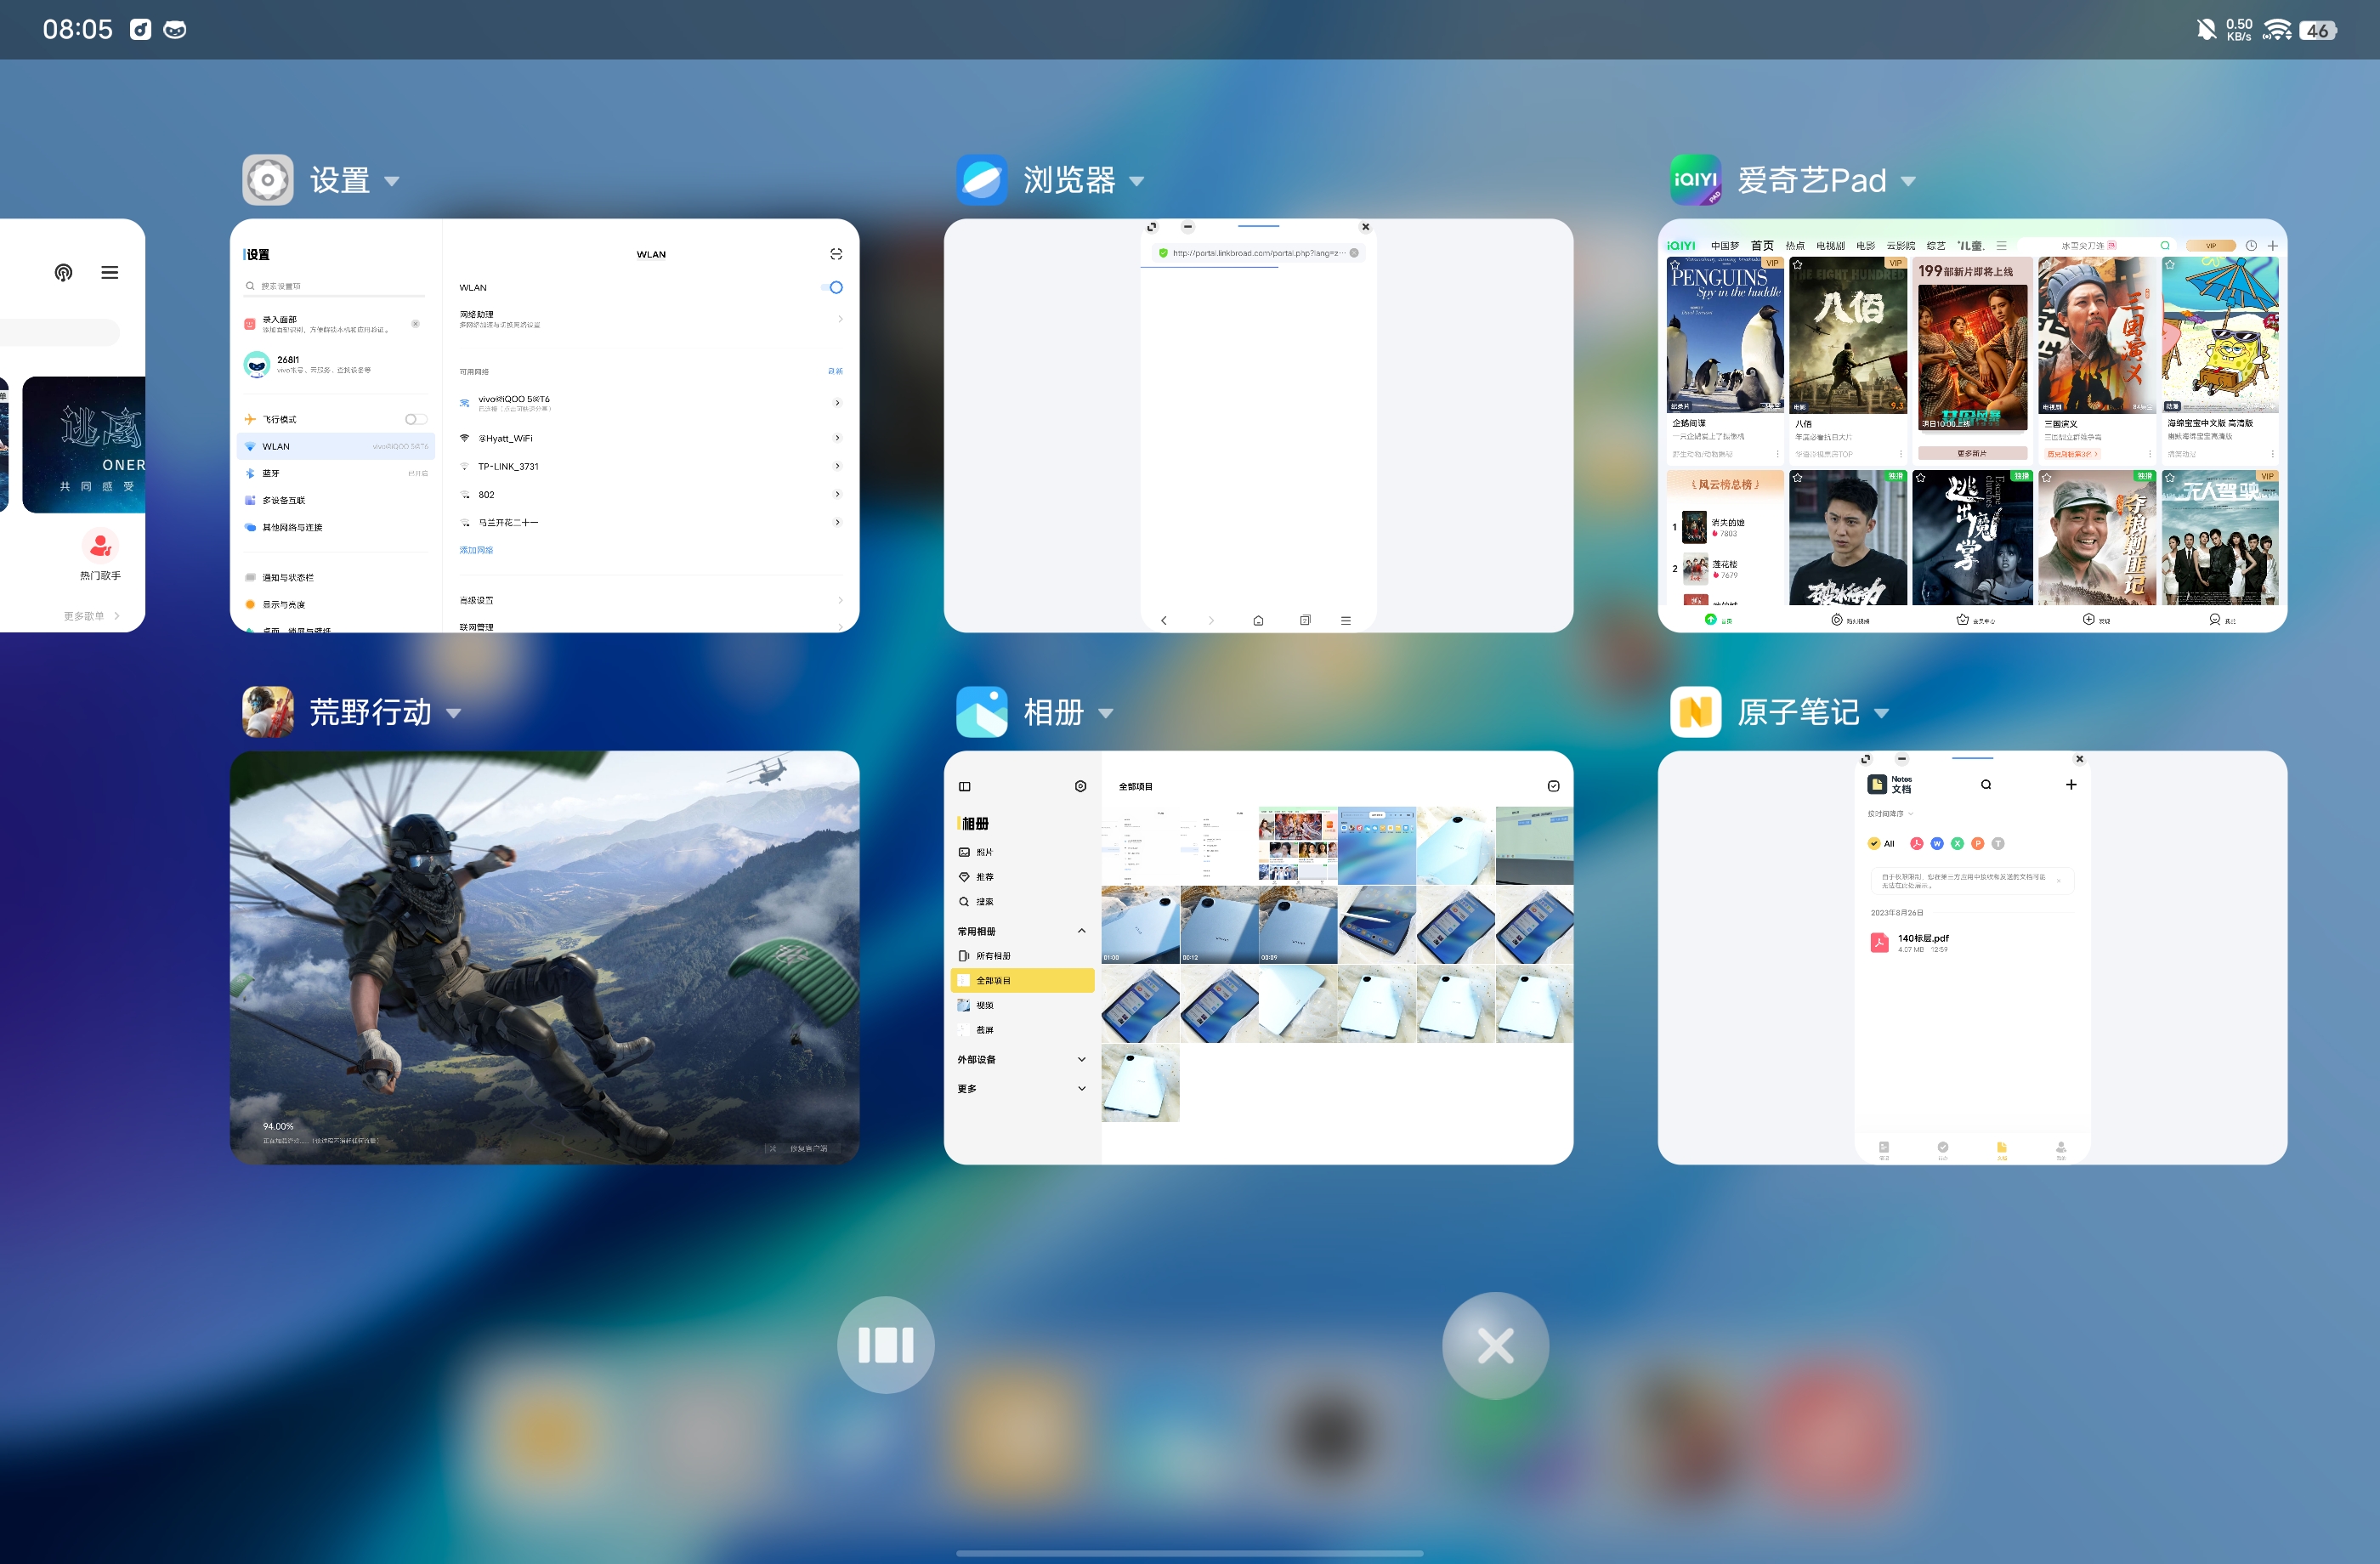The image size is (2380, 1564).
Task: Toggle the WLAN switch off
Action: [832, 287]
